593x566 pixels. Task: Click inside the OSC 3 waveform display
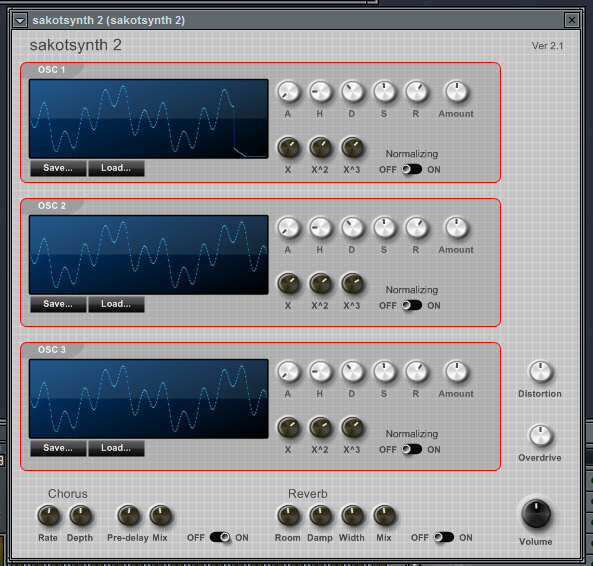(x=149, y=399)
